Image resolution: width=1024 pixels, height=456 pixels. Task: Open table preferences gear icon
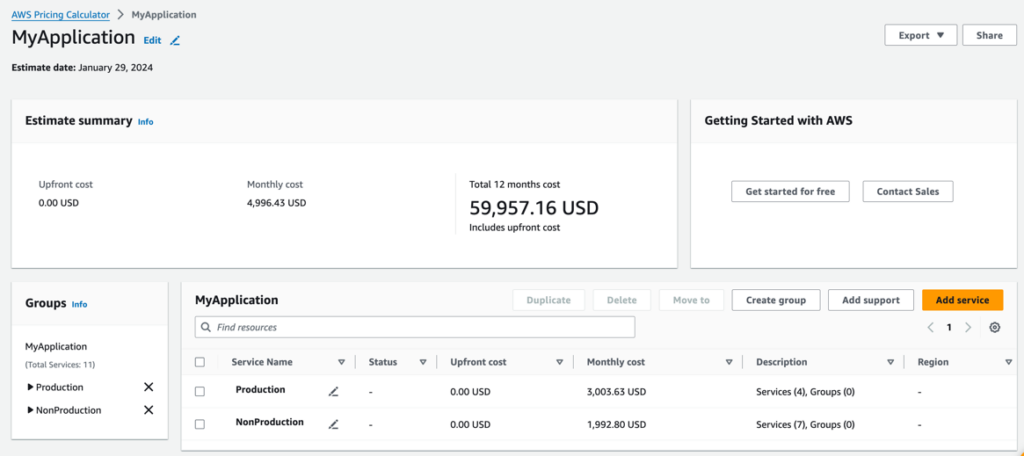[x=994, y=327]
